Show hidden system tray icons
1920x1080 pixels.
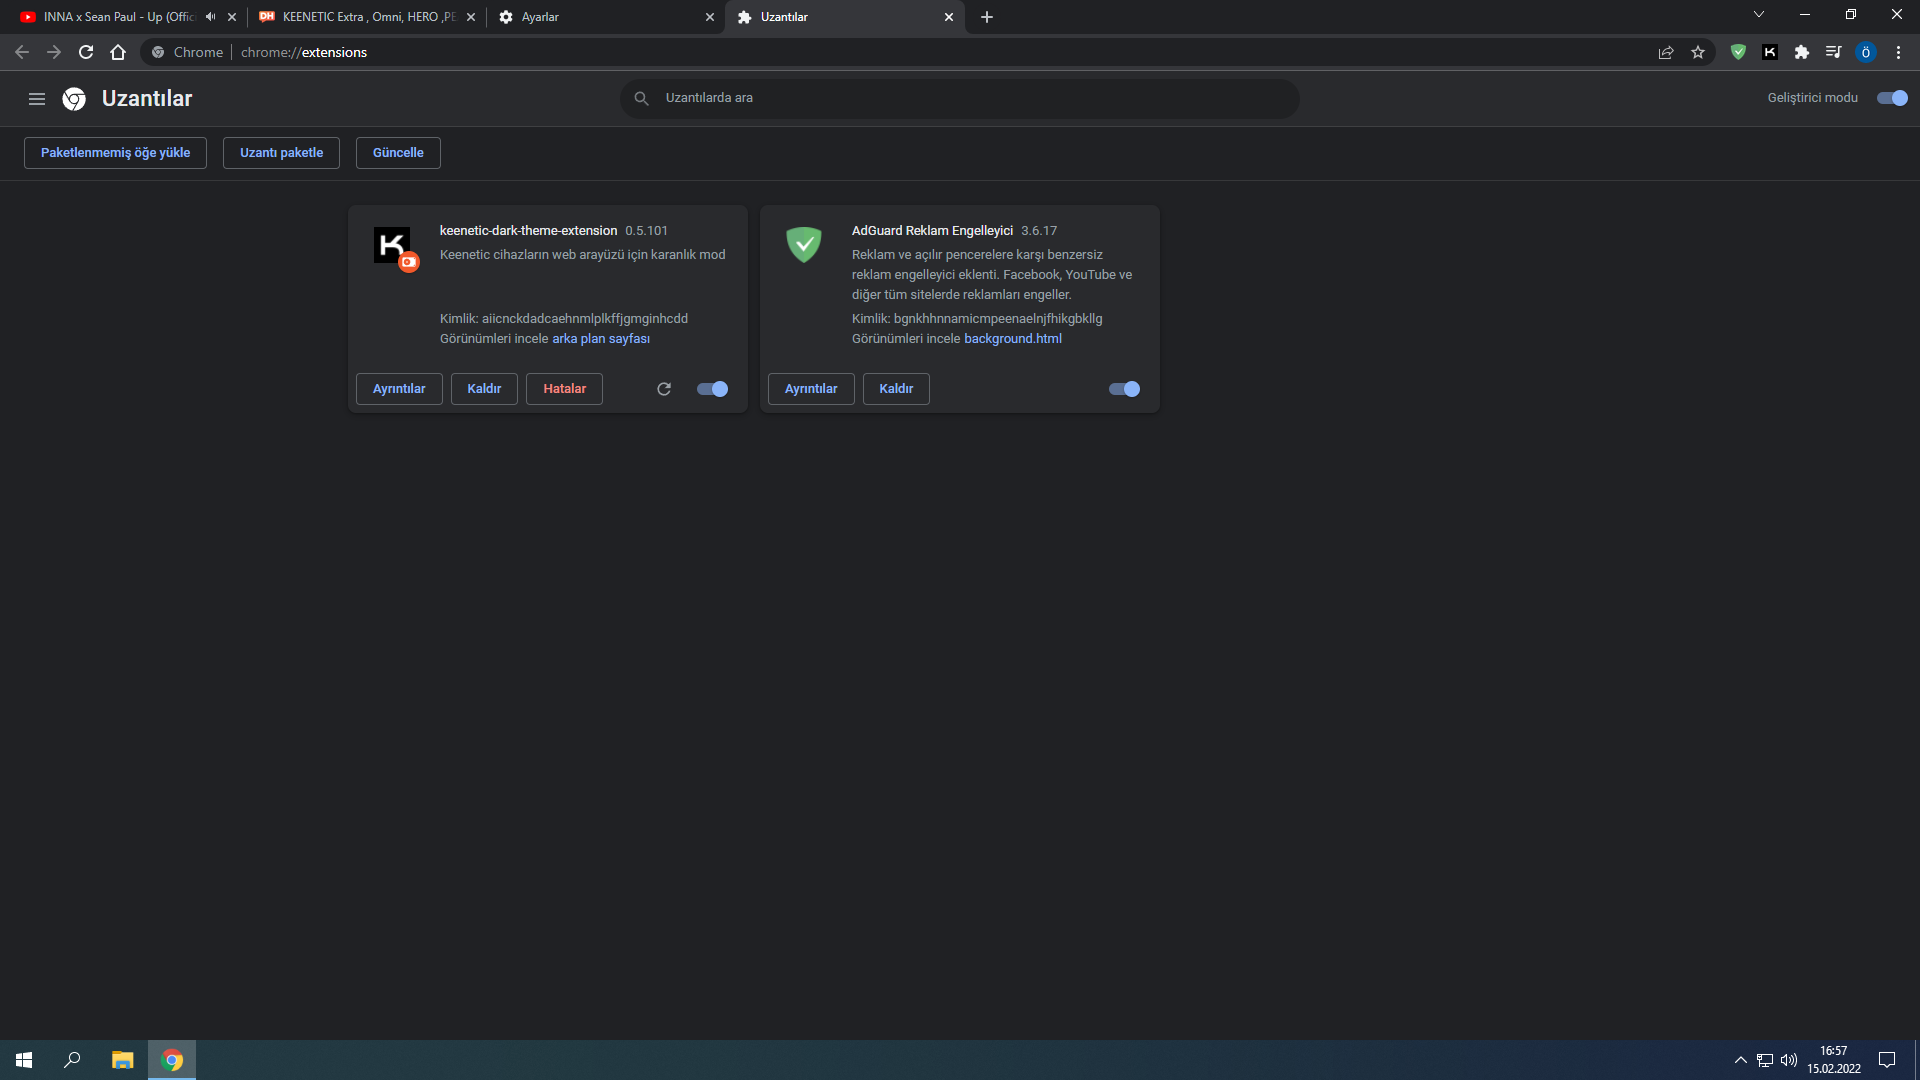pyautogui.click(x=1741, y=1060)
